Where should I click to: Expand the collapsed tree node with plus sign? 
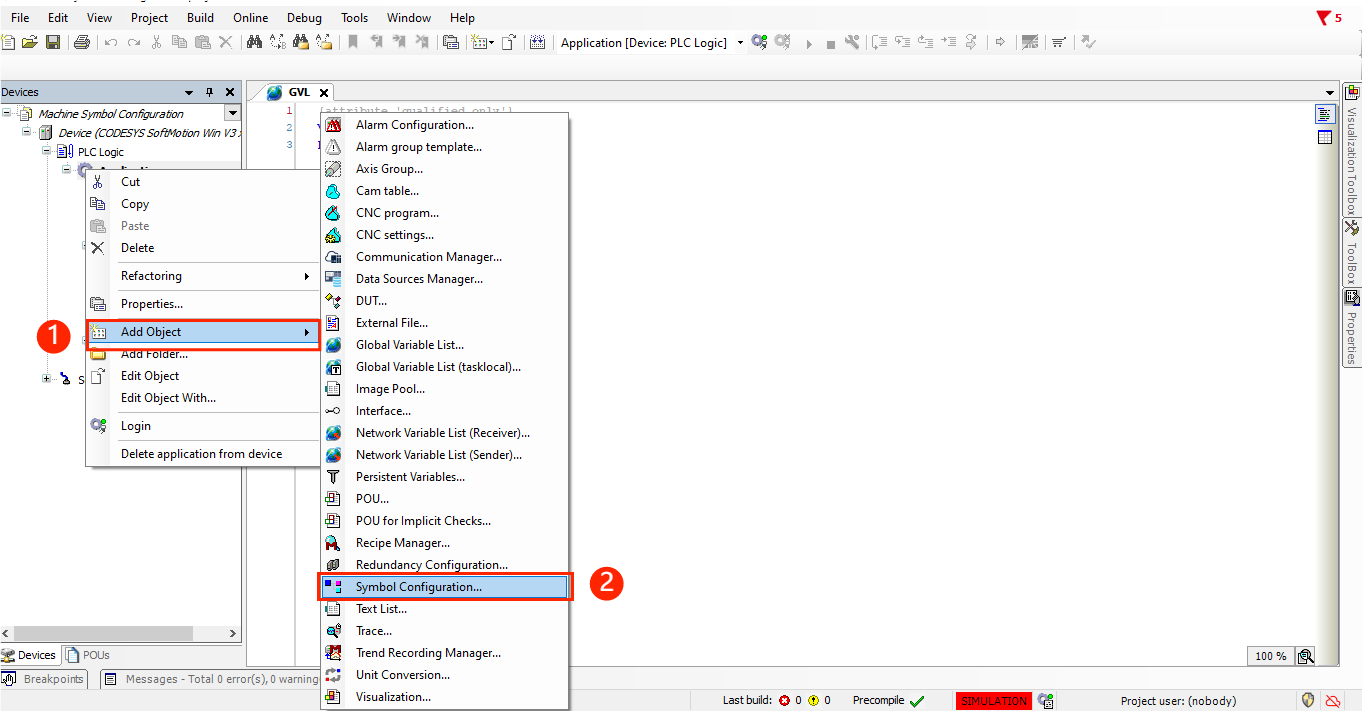tap(45, 379)
